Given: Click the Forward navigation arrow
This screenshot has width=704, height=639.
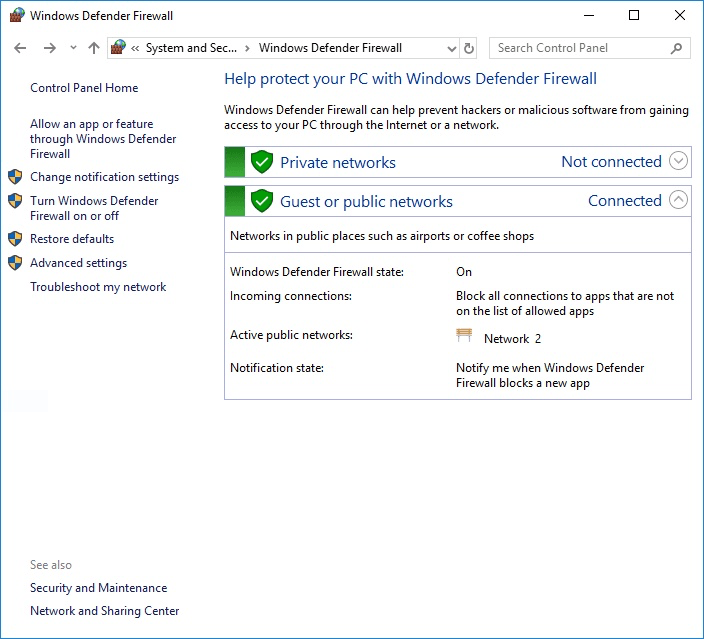Looking at the screenshot, I should click(x=49, y=48).
